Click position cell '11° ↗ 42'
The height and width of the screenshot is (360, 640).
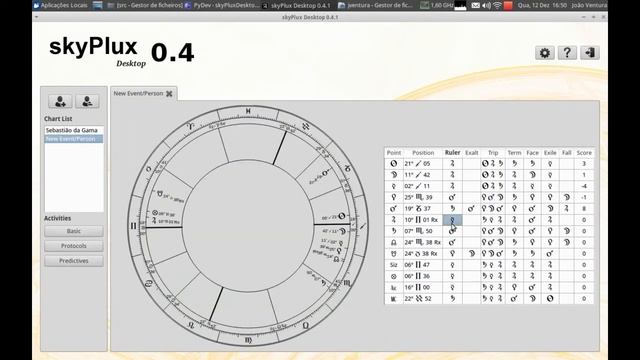tap(423, 175)
